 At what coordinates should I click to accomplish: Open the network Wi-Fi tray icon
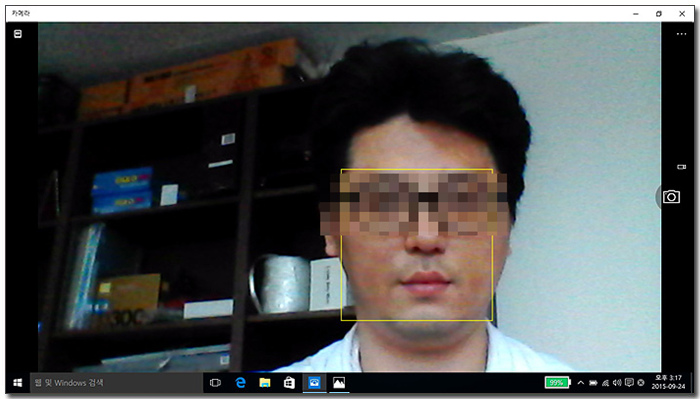605,382
